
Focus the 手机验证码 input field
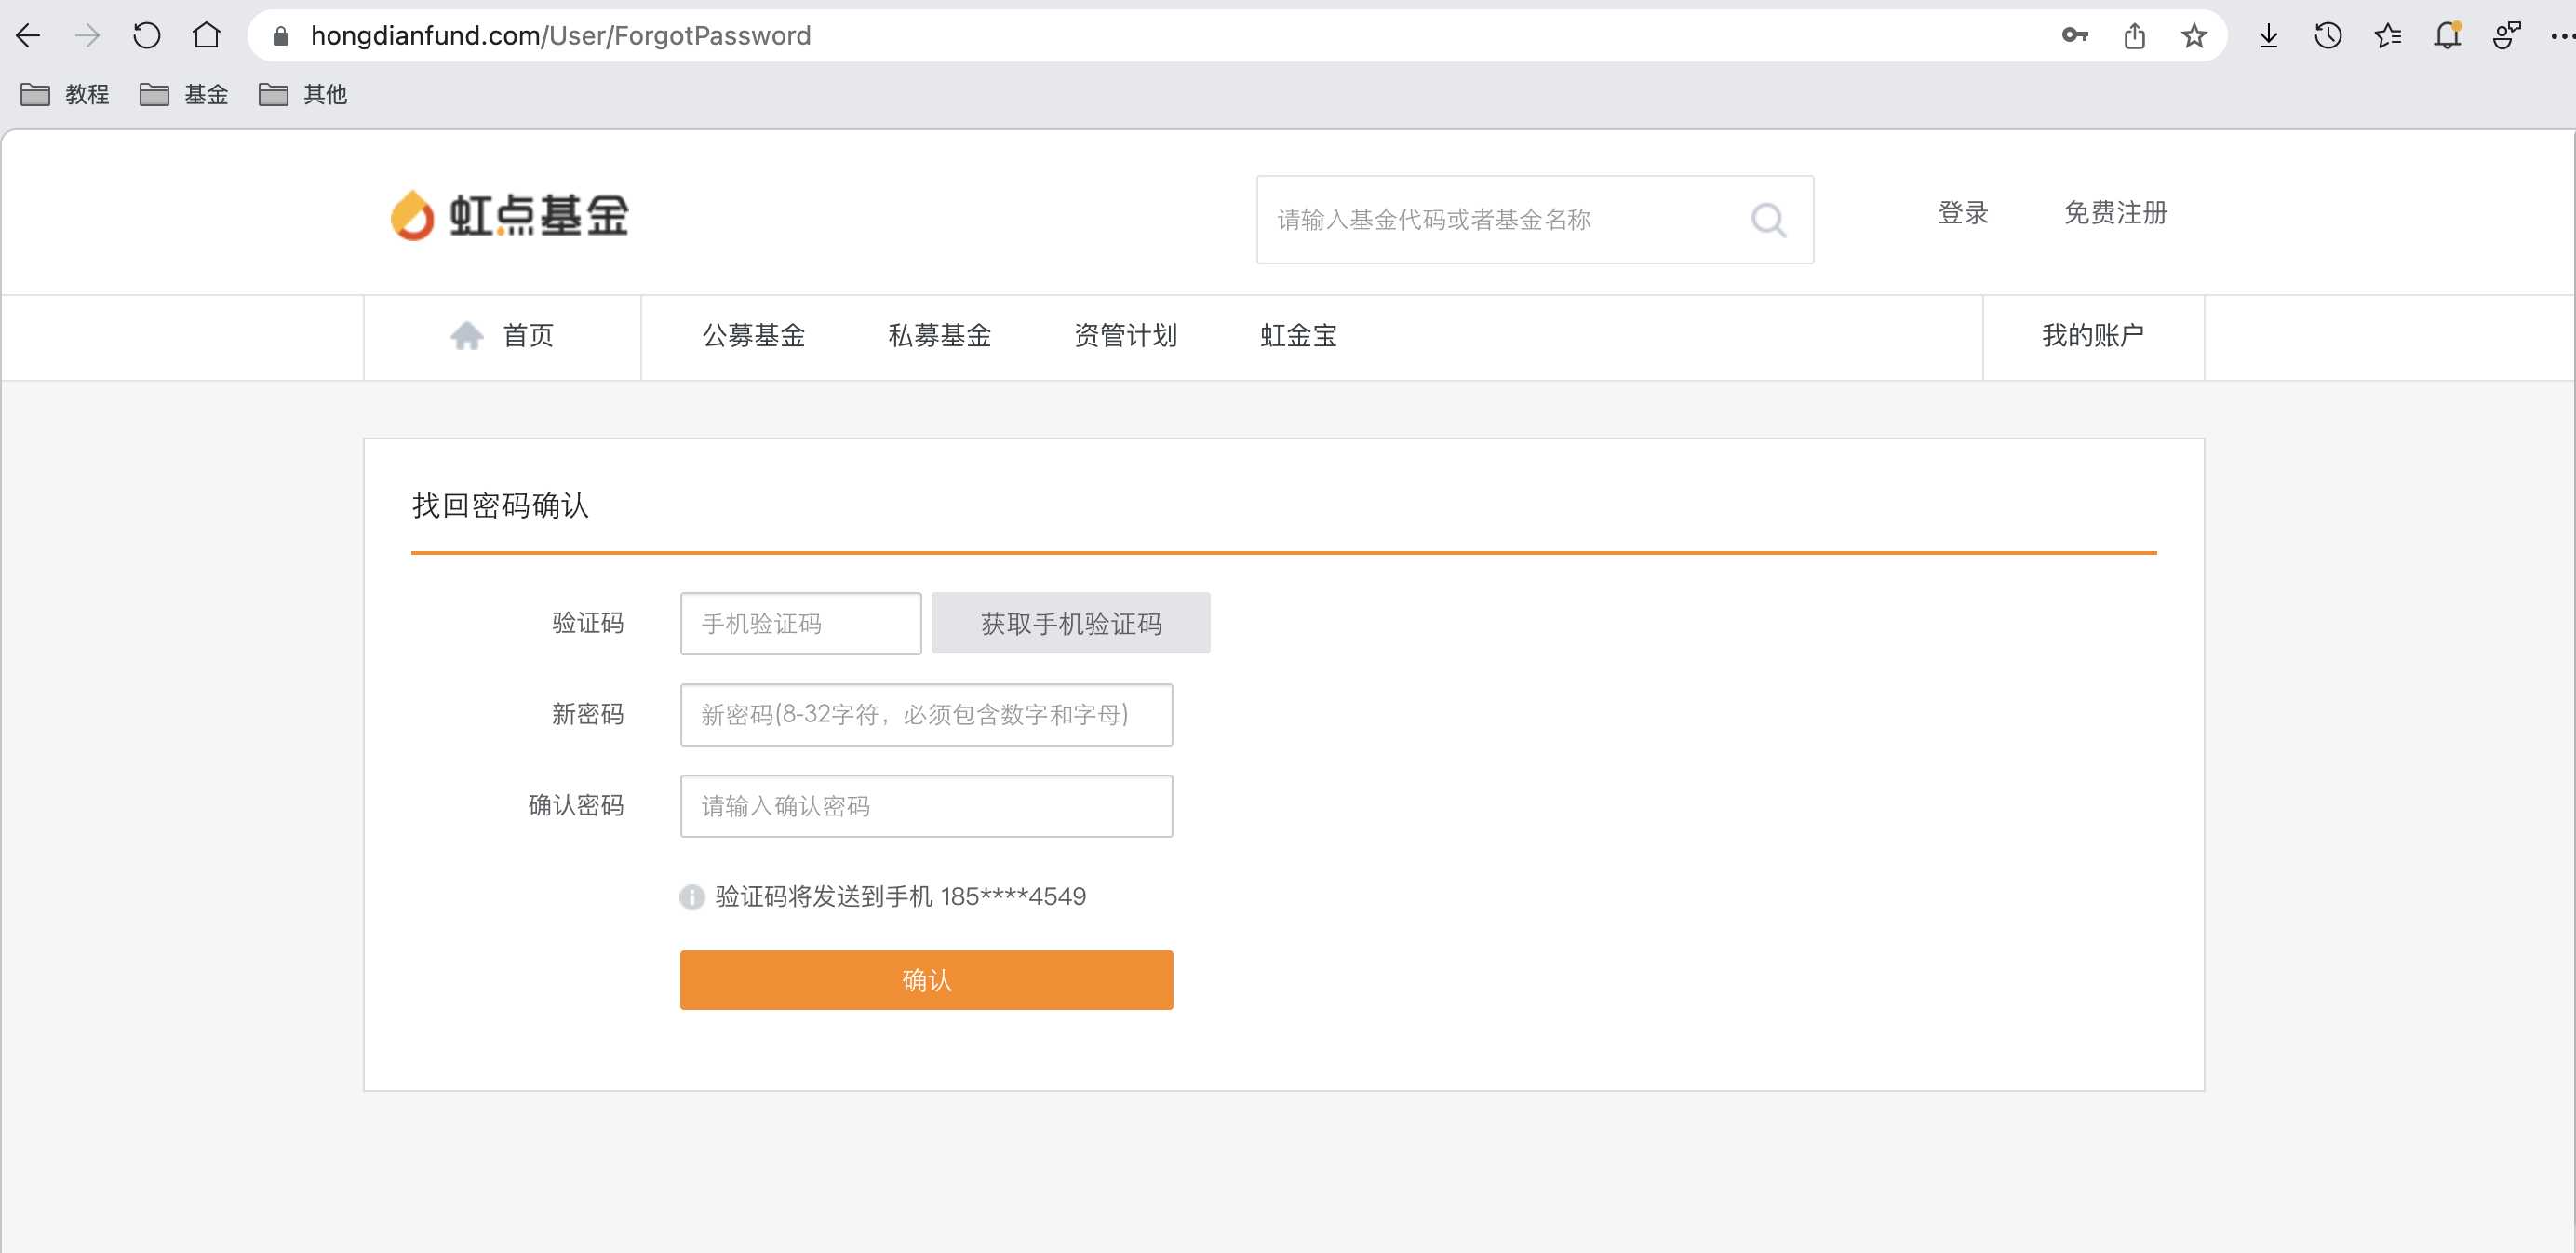click(801, 624)
